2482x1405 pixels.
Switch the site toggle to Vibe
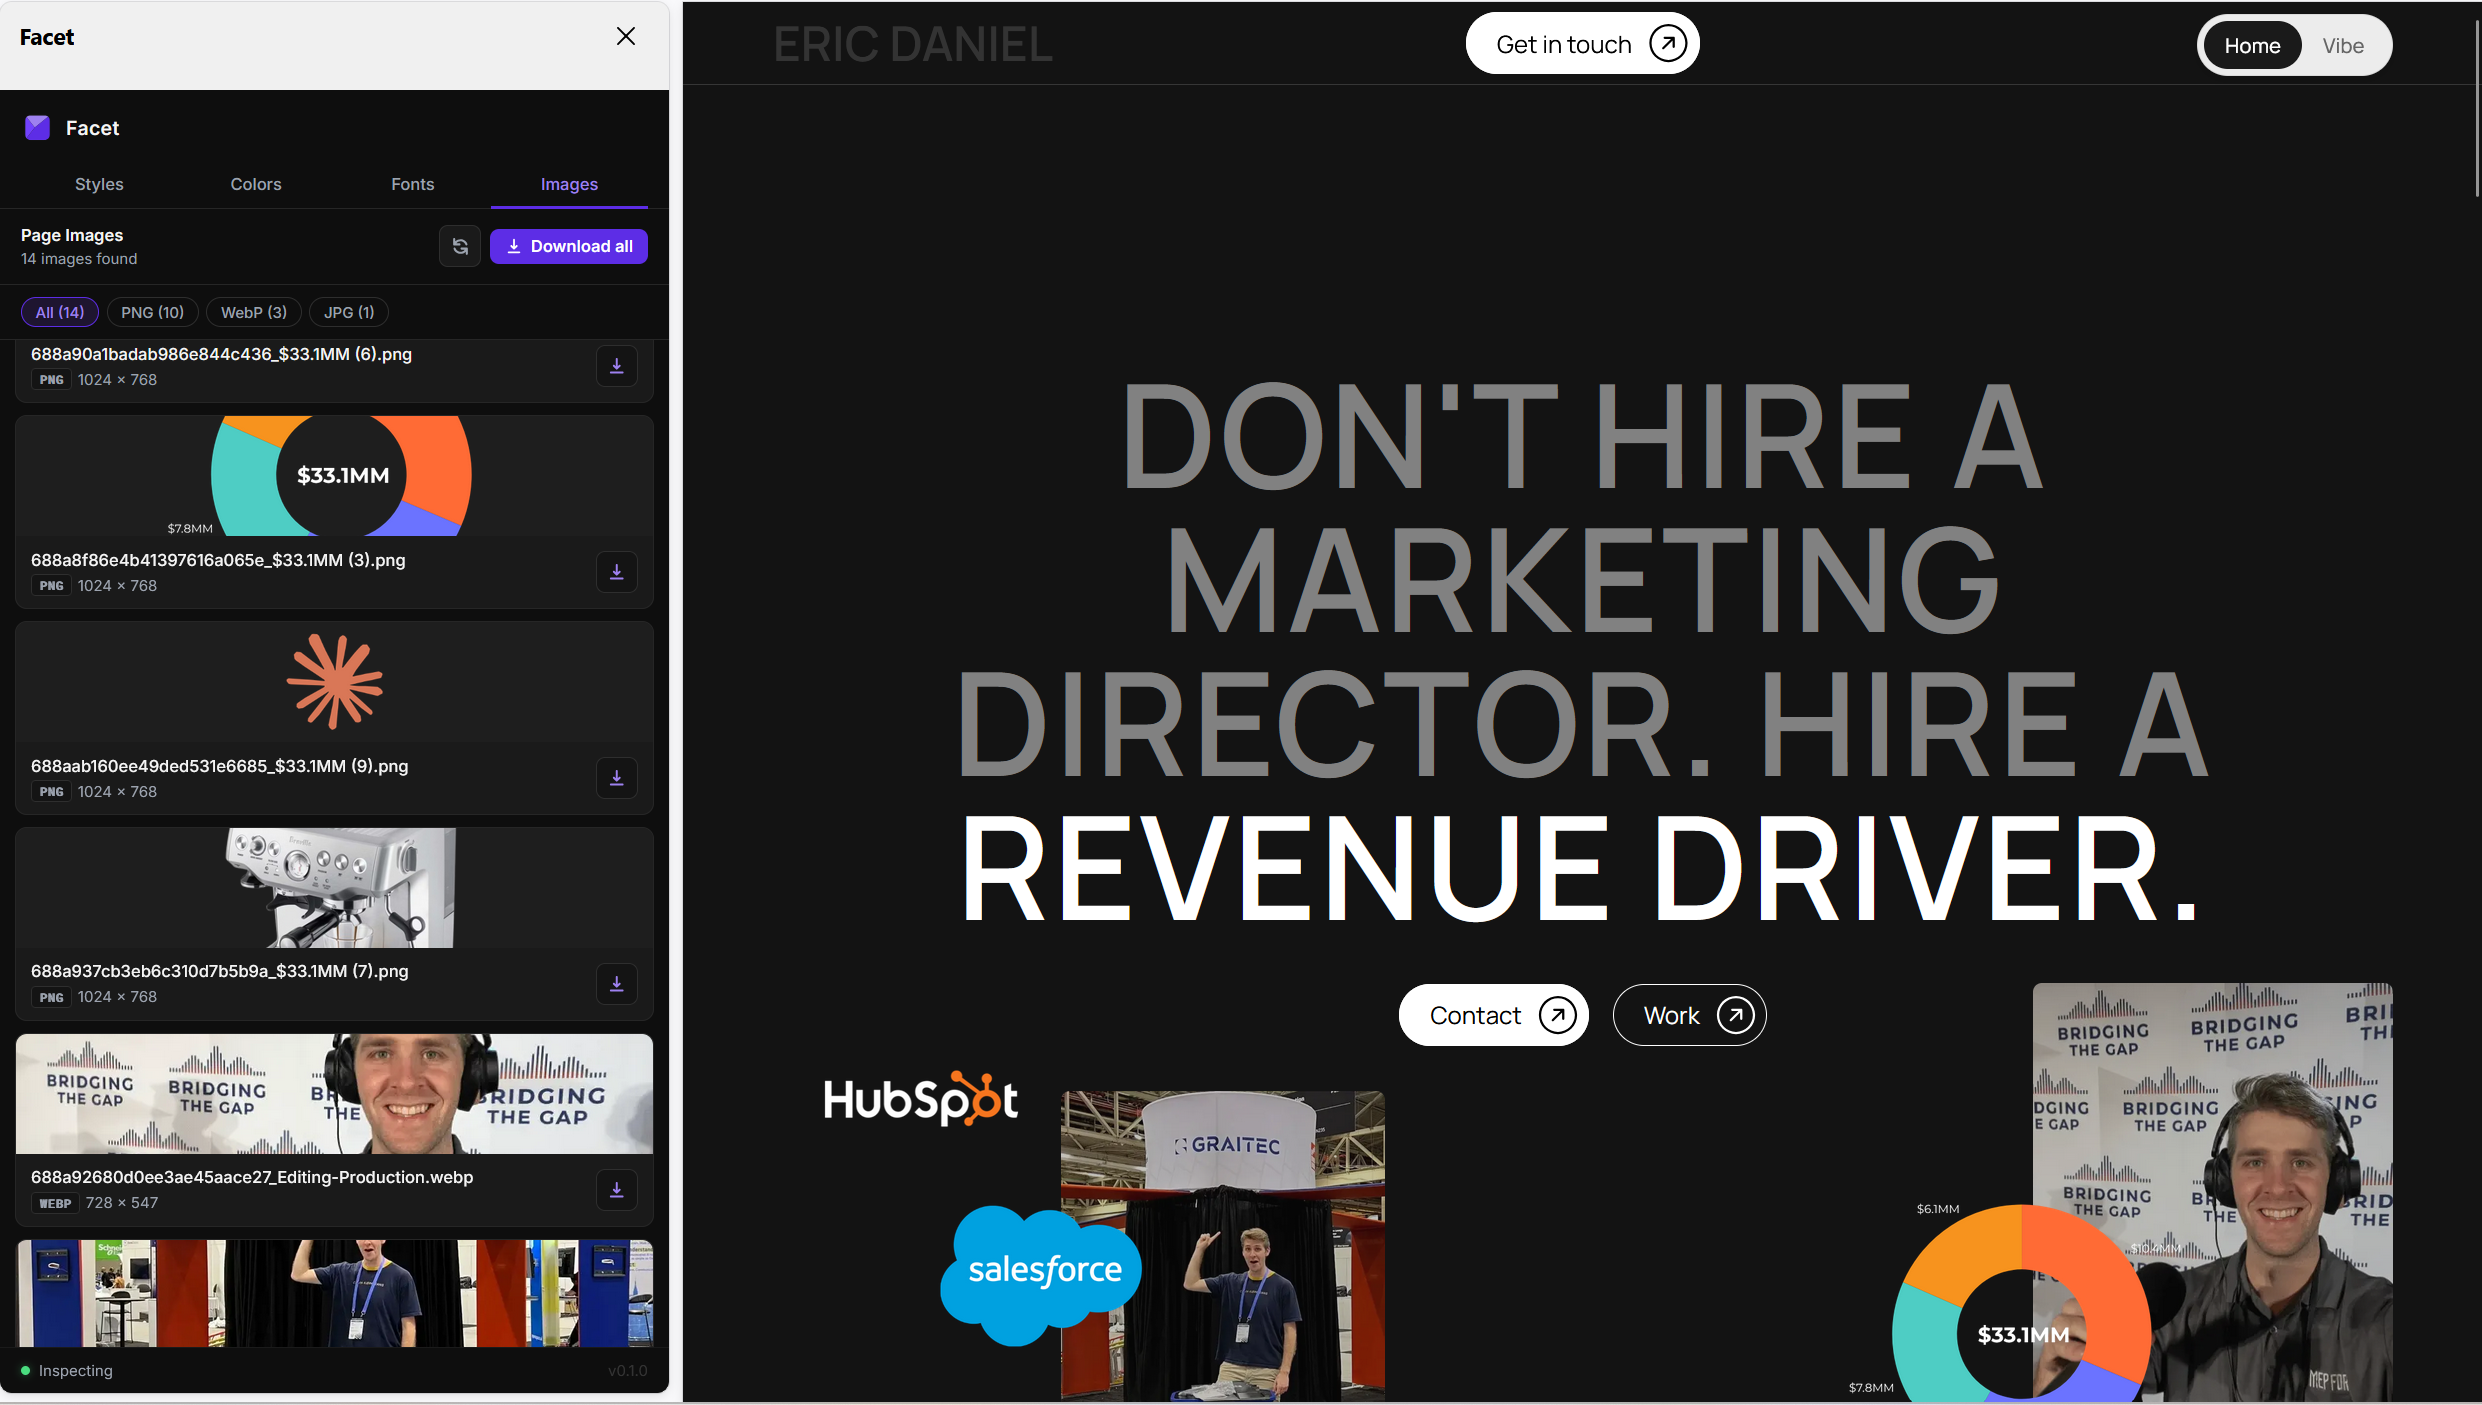click(2342, 46)
